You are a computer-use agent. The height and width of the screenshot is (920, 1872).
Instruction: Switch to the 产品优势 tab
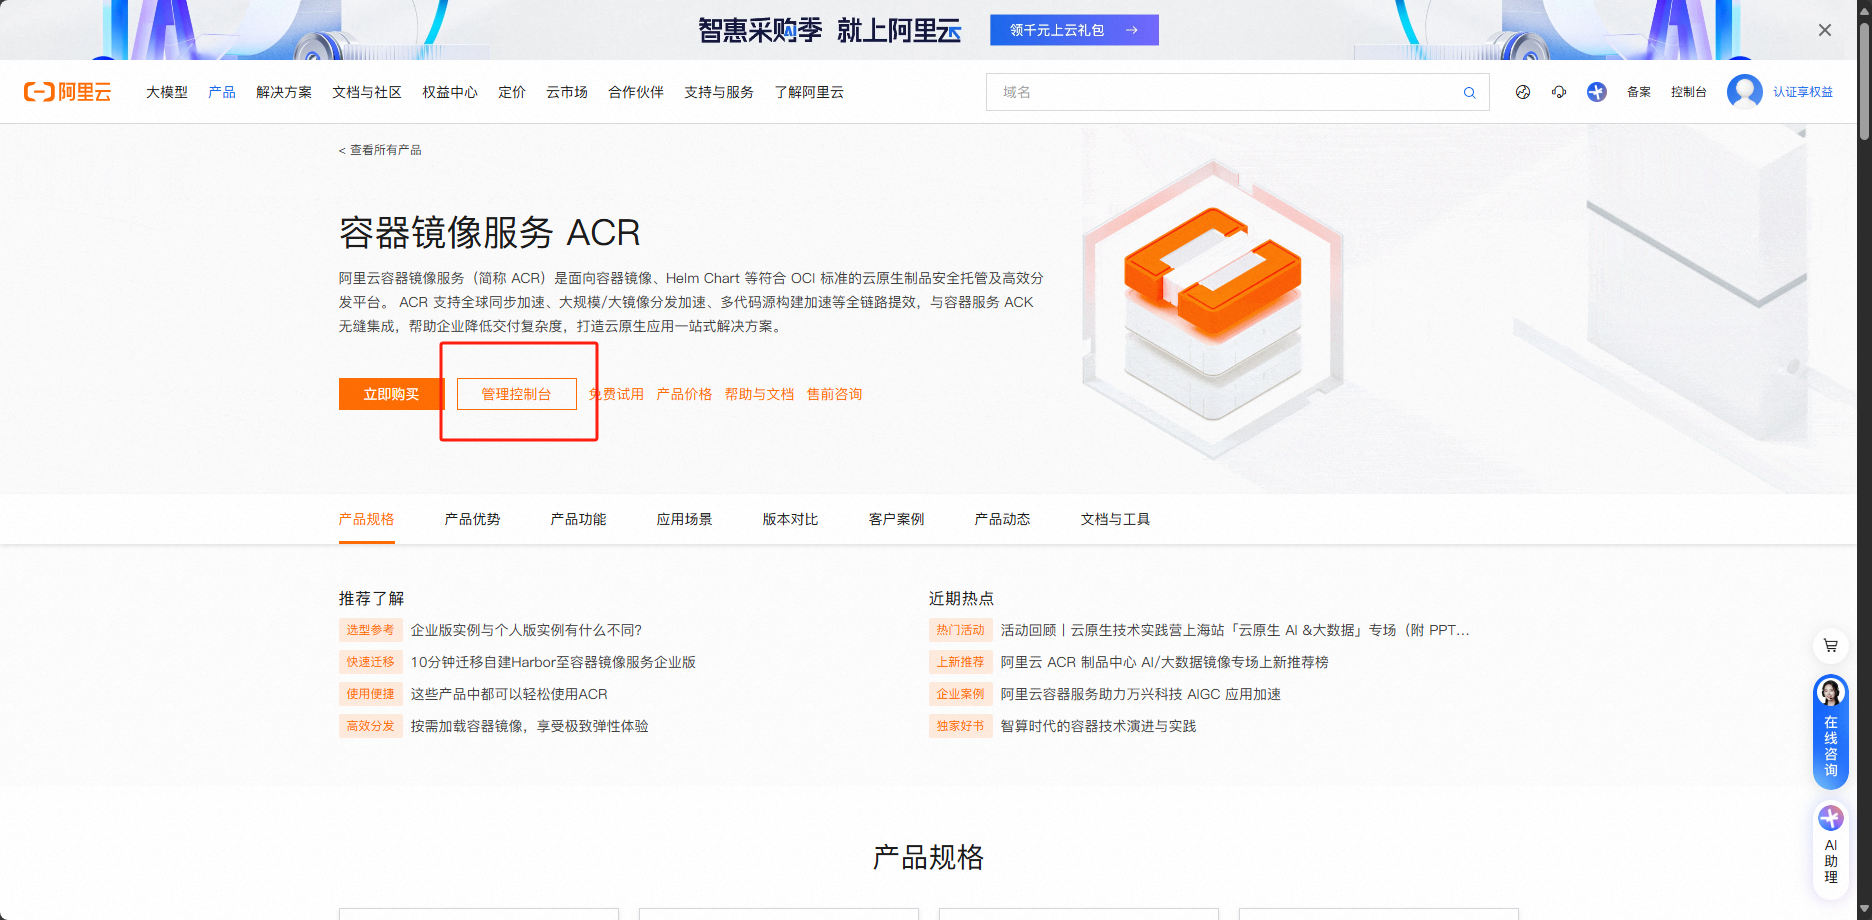point(472,519)
